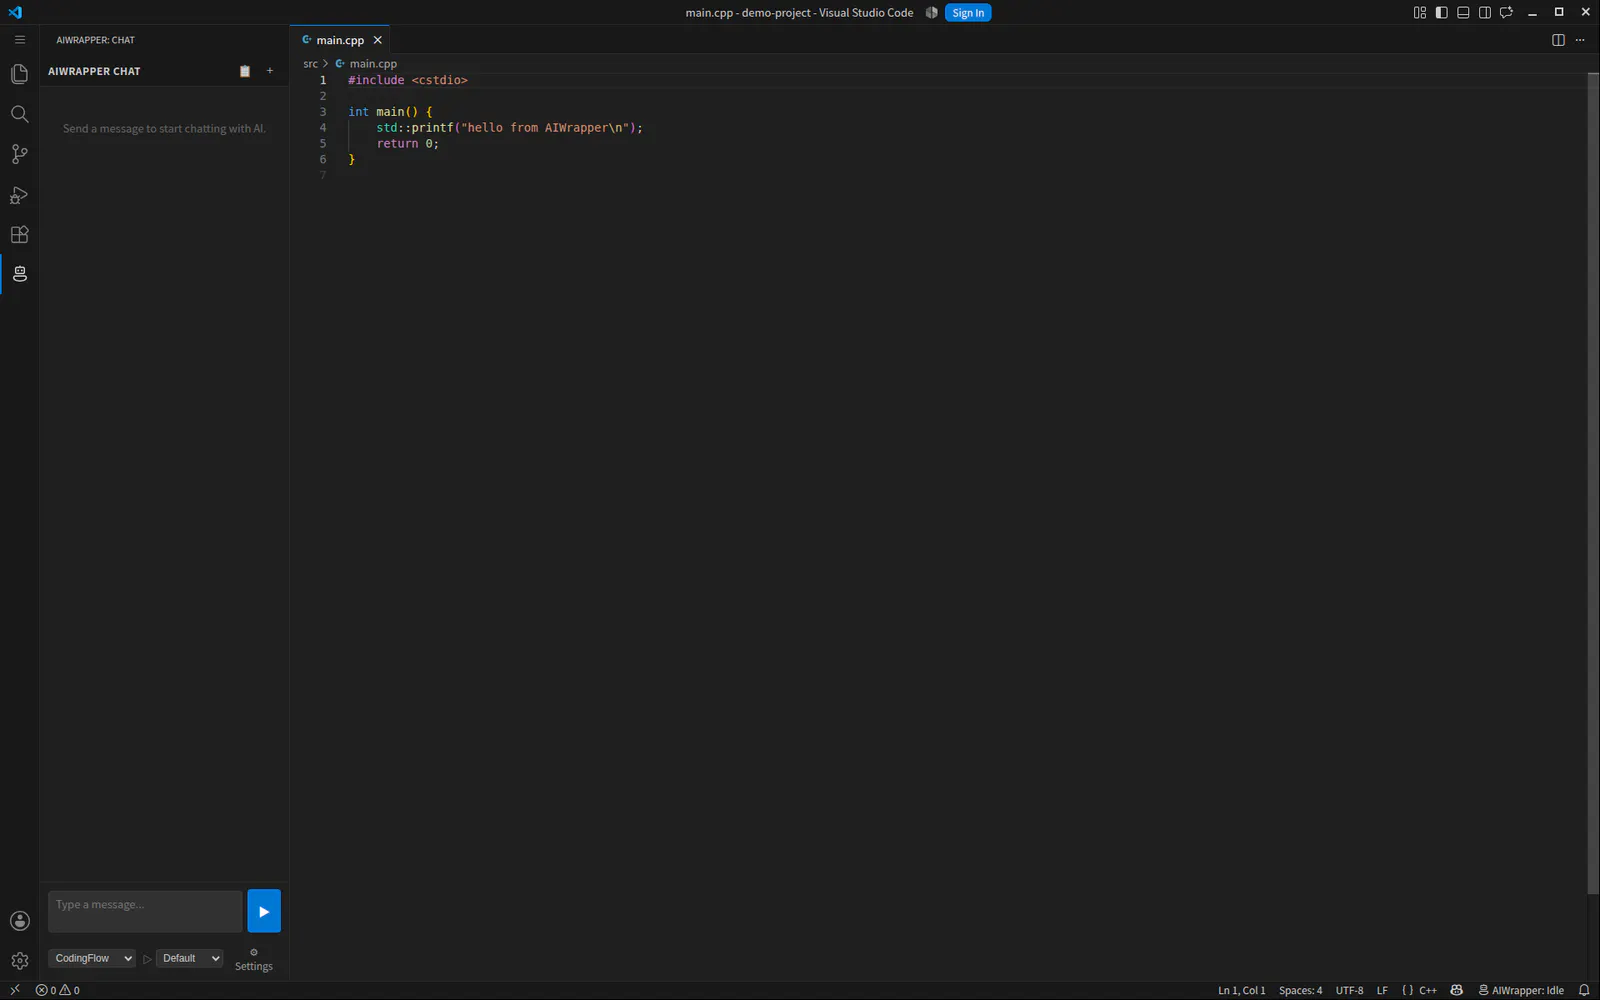
Task: Split the editor to the right
Action: tap(1558, 40)
